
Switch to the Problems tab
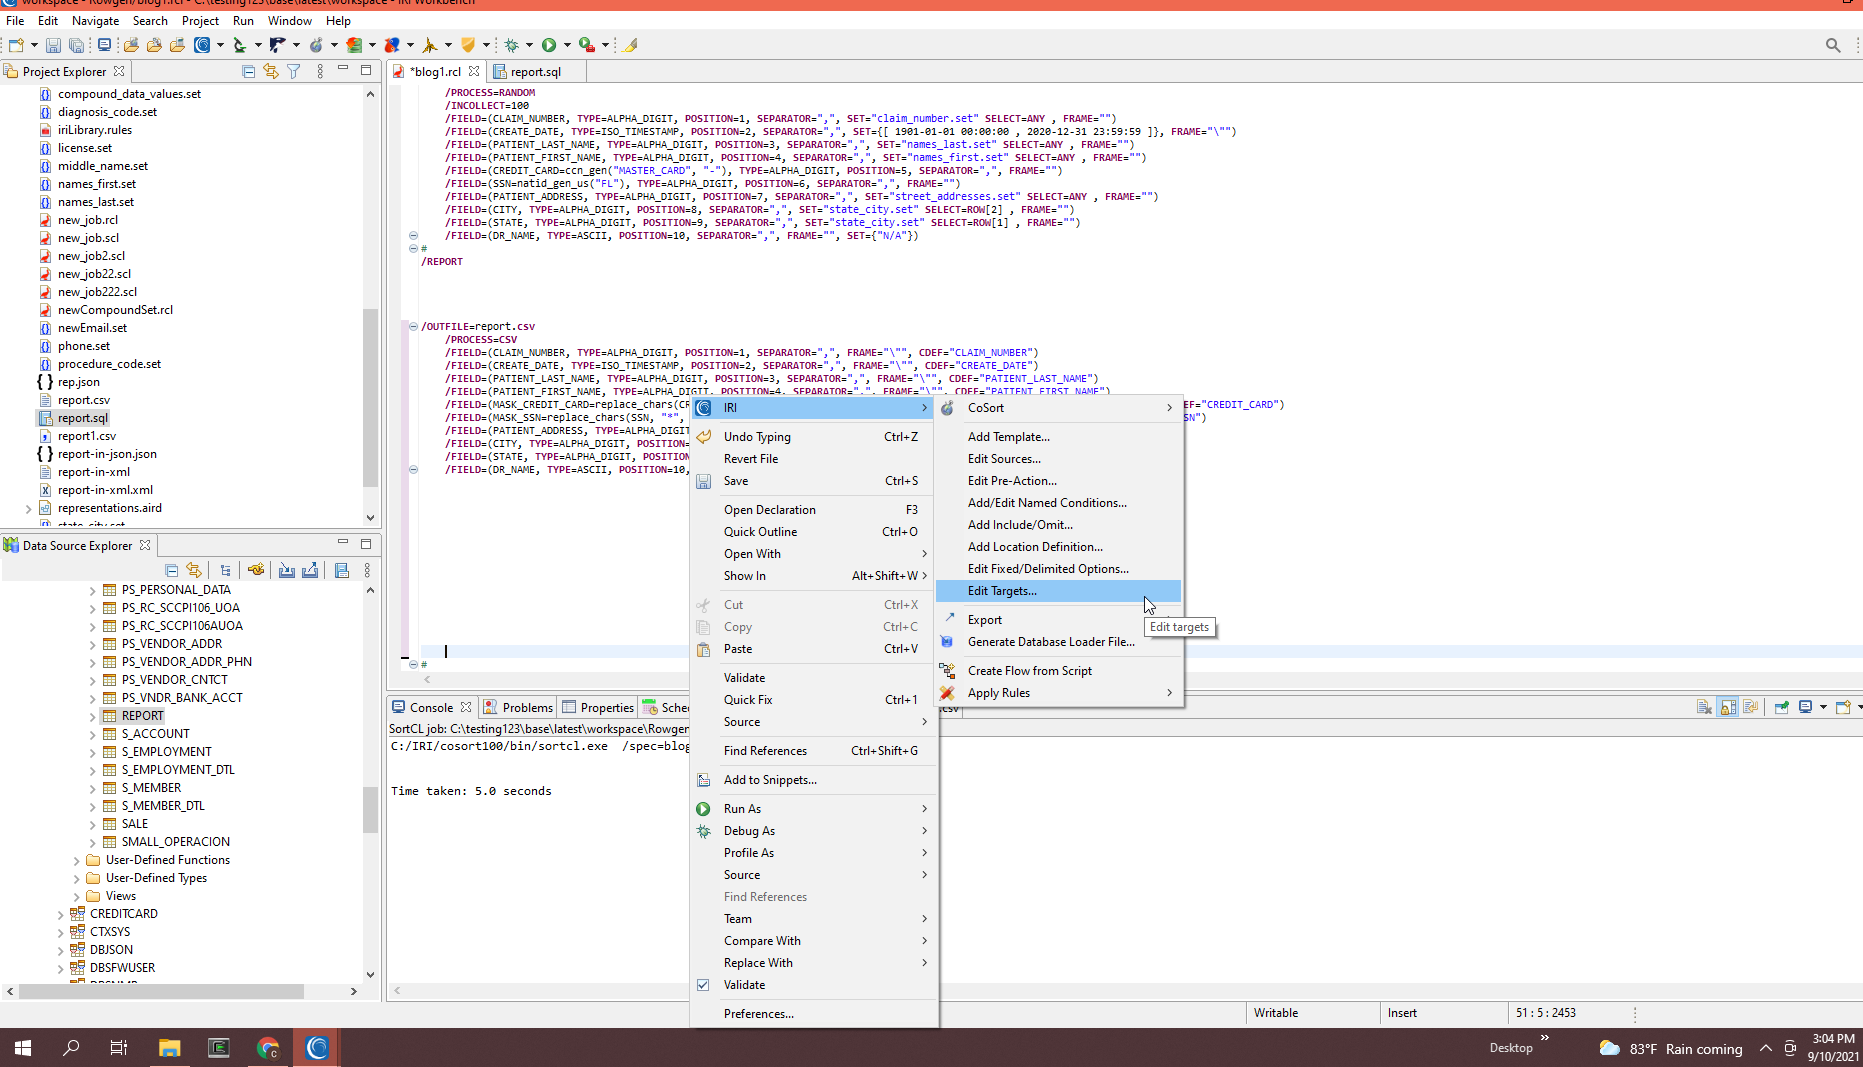point(518,707)
